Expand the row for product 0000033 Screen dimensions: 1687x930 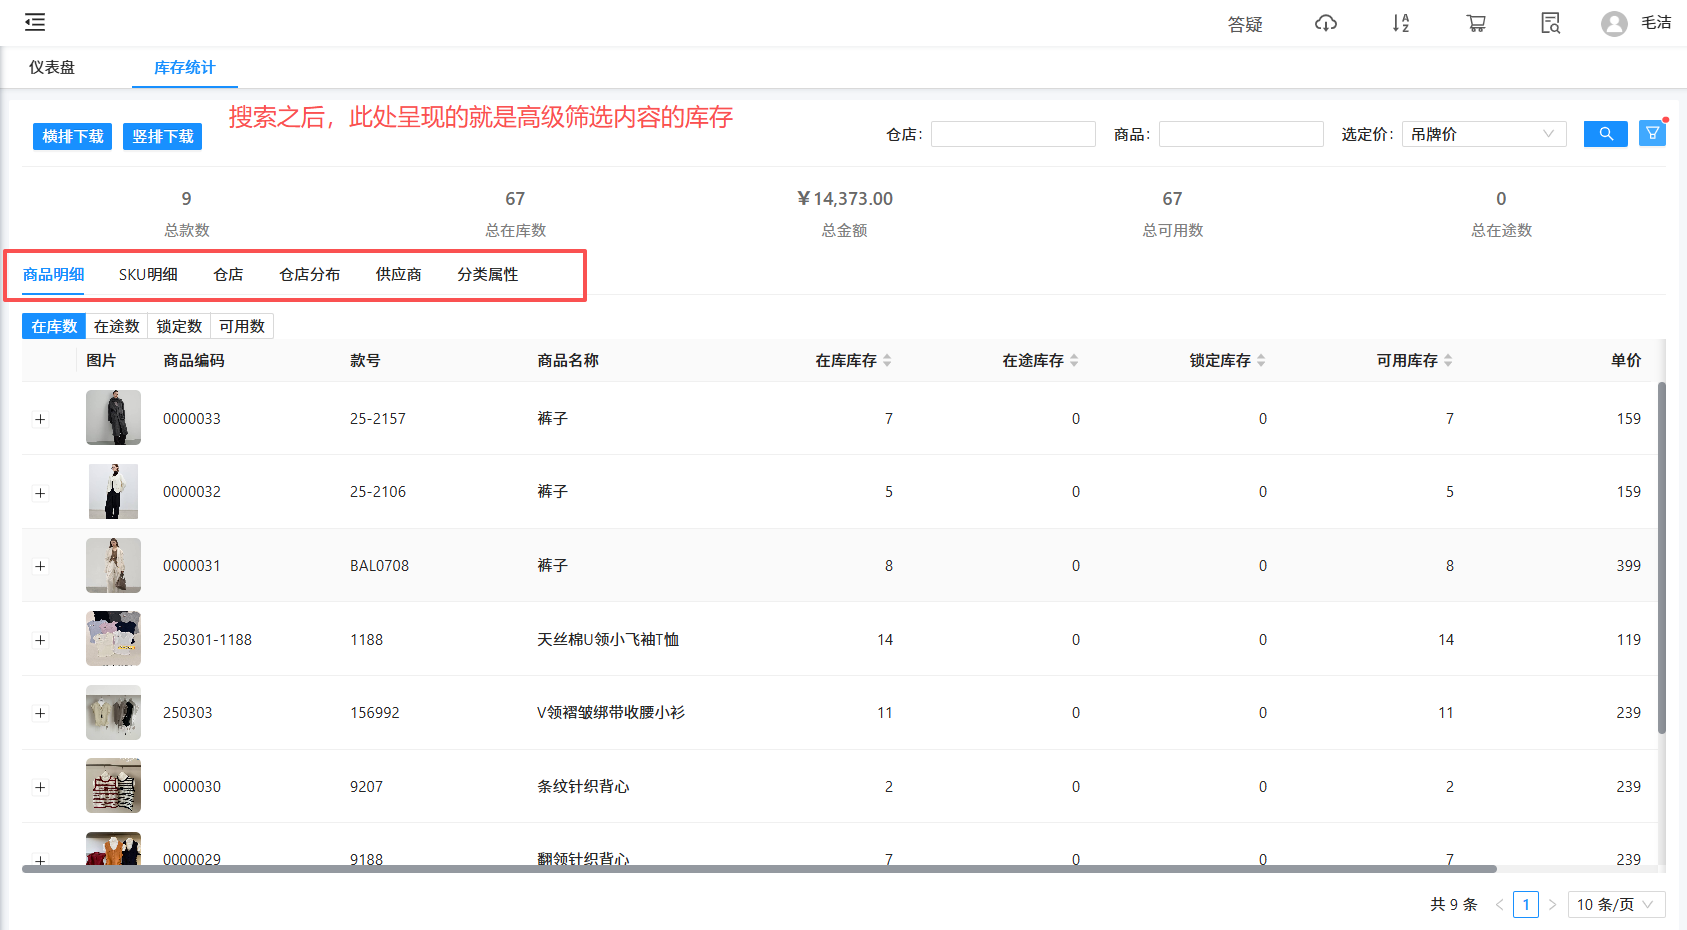point(40,419)
